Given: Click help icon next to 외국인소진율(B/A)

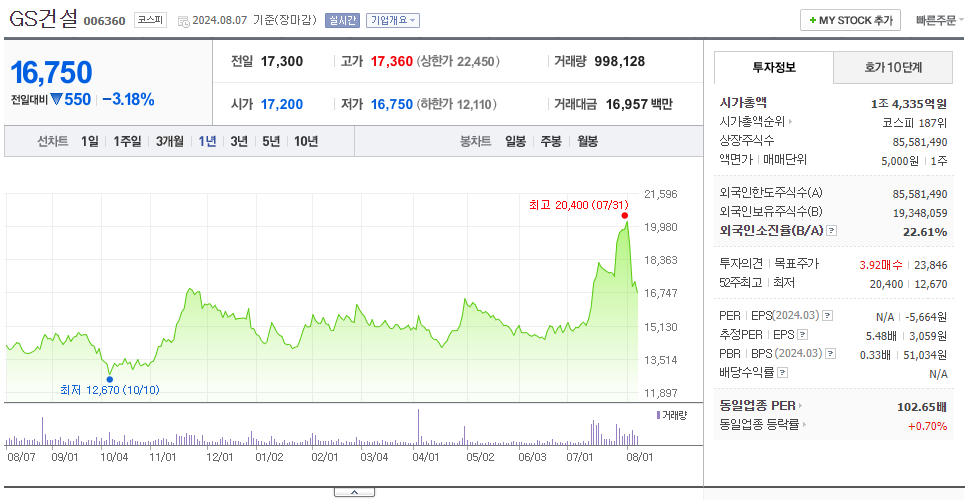Looking at the screenshot, I should point(832,231).
